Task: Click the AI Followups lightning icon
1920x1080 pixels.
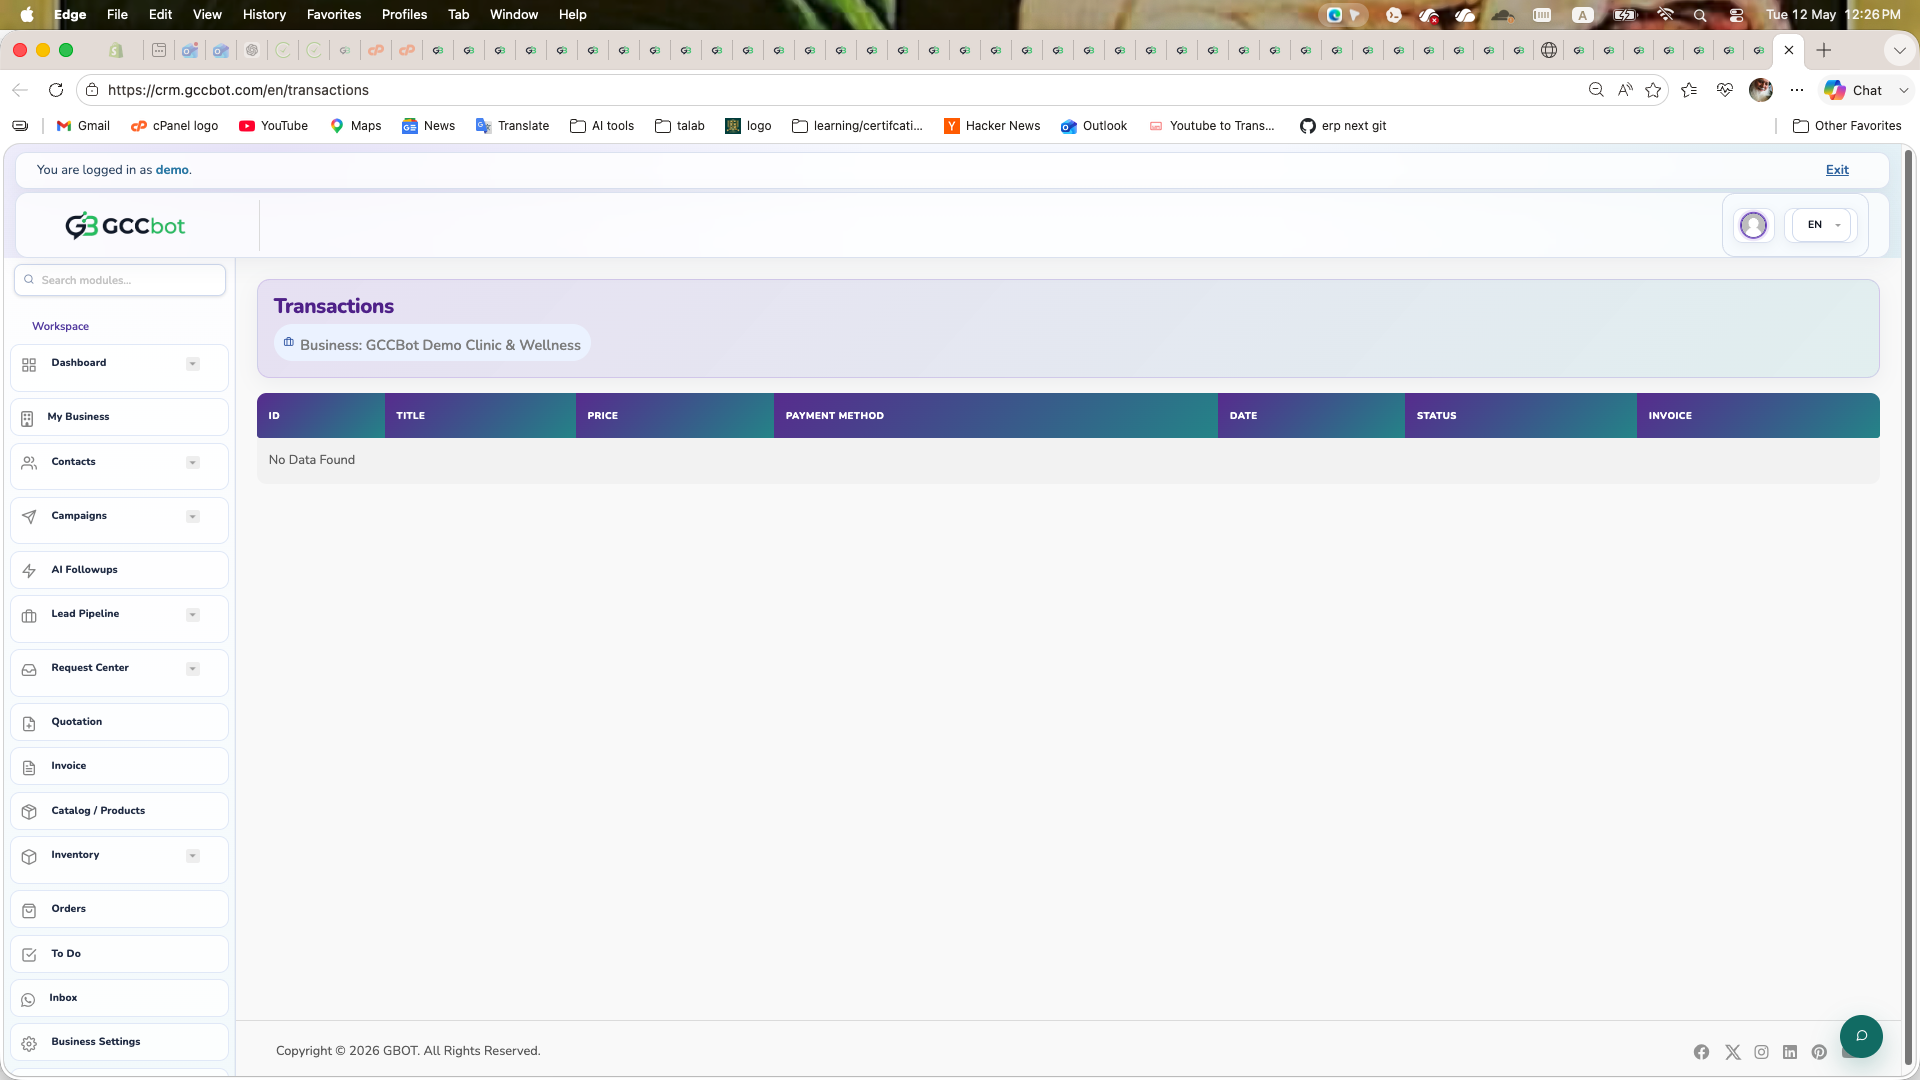Action: [x=29, y=571]
